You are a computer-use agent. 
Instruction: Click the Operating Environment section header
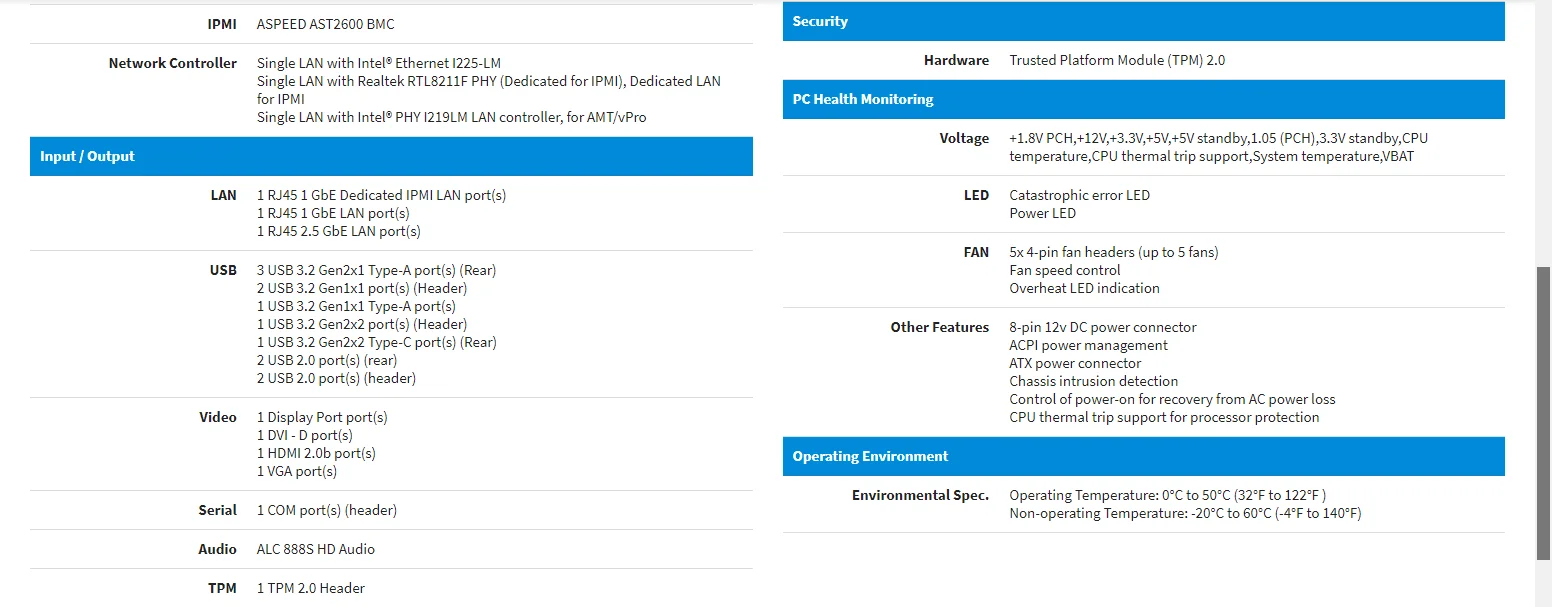click(x=1144, y=456)
